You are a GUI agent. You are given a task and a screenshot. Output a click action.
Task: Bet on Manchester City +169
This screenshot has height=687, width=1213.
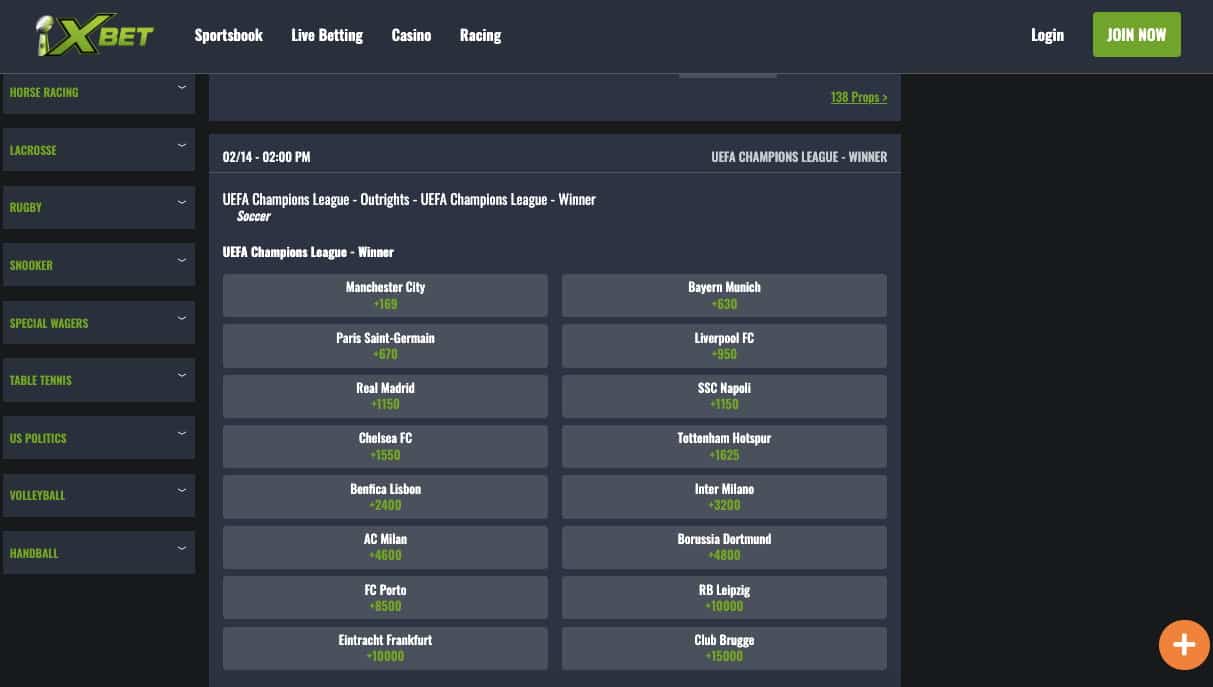point(385,295)
